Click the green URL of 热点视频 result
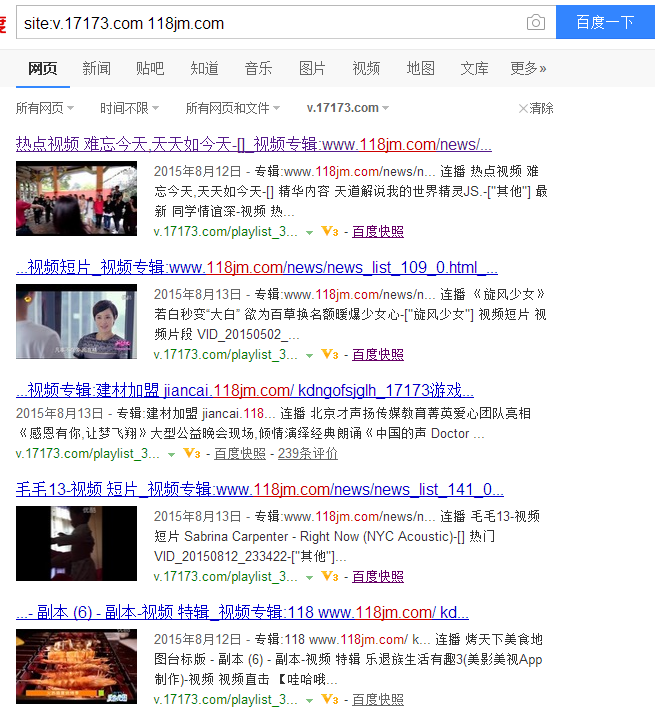This screenshot has width=655, height=713. [x=226, y=231]
